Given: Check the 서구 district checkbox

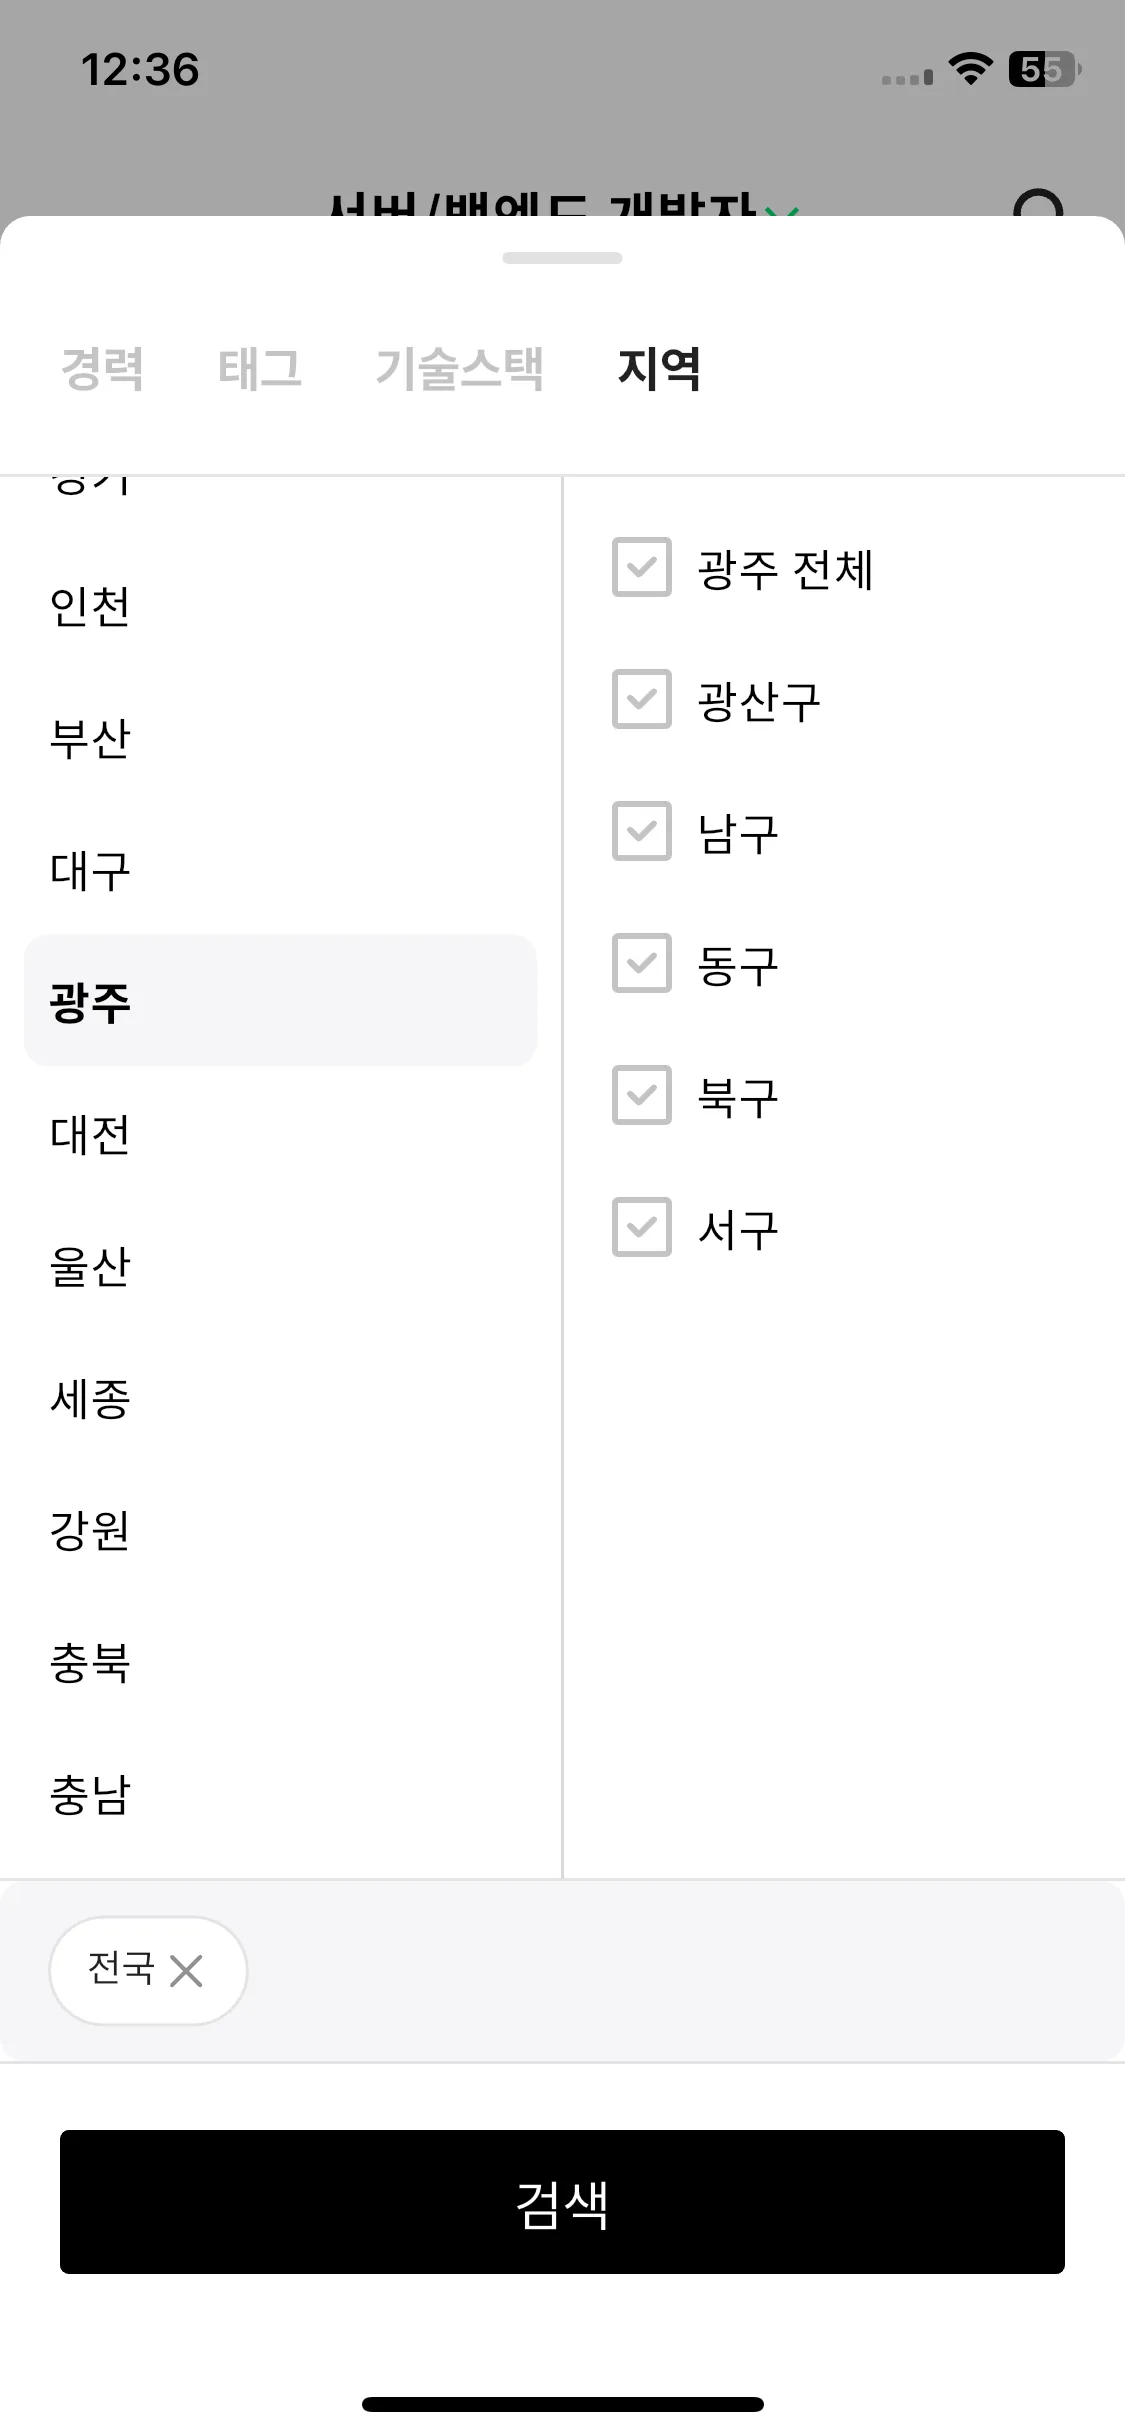Looking at the screenshot, I should point(642,1227).
